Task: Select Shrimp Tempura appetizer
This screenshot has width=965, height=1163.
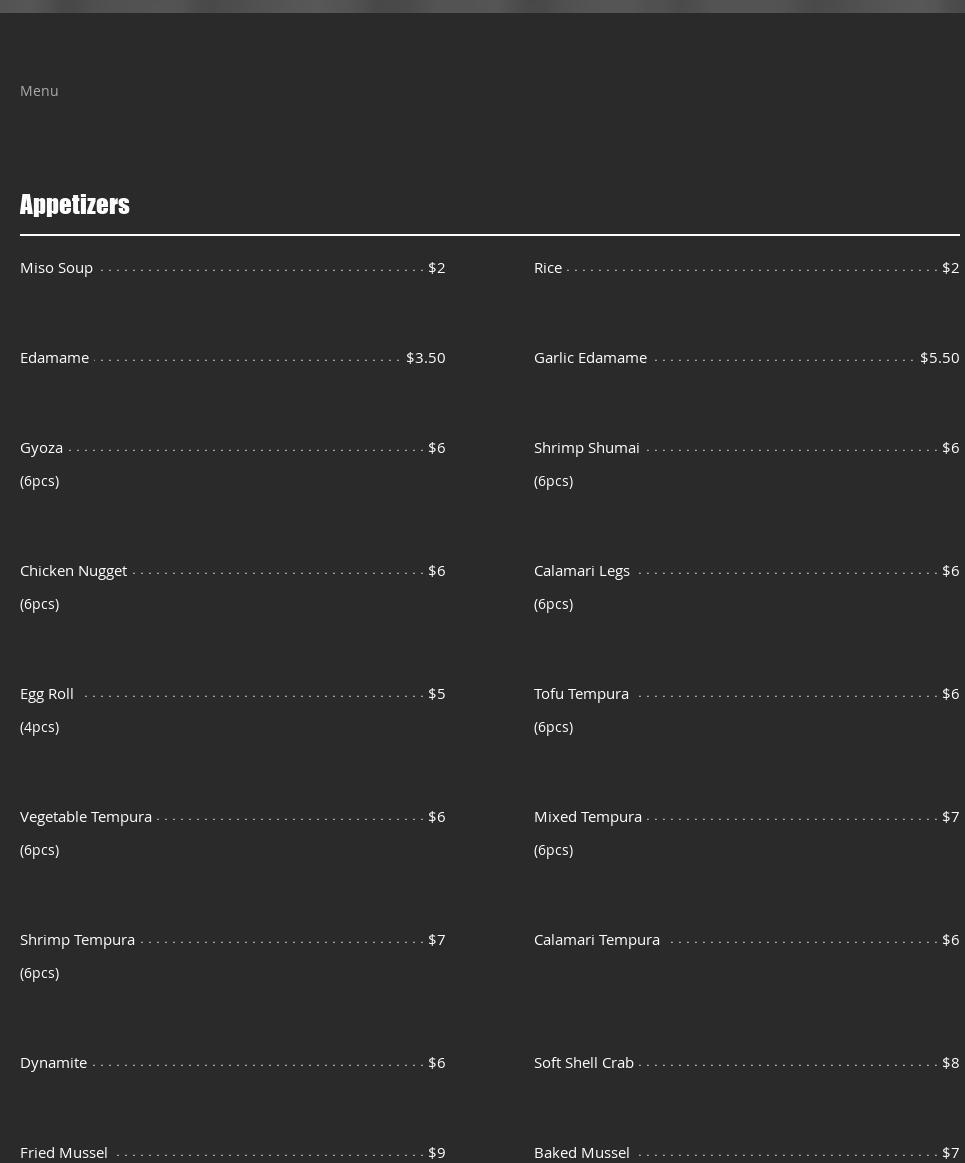Action: click(77, 940)
